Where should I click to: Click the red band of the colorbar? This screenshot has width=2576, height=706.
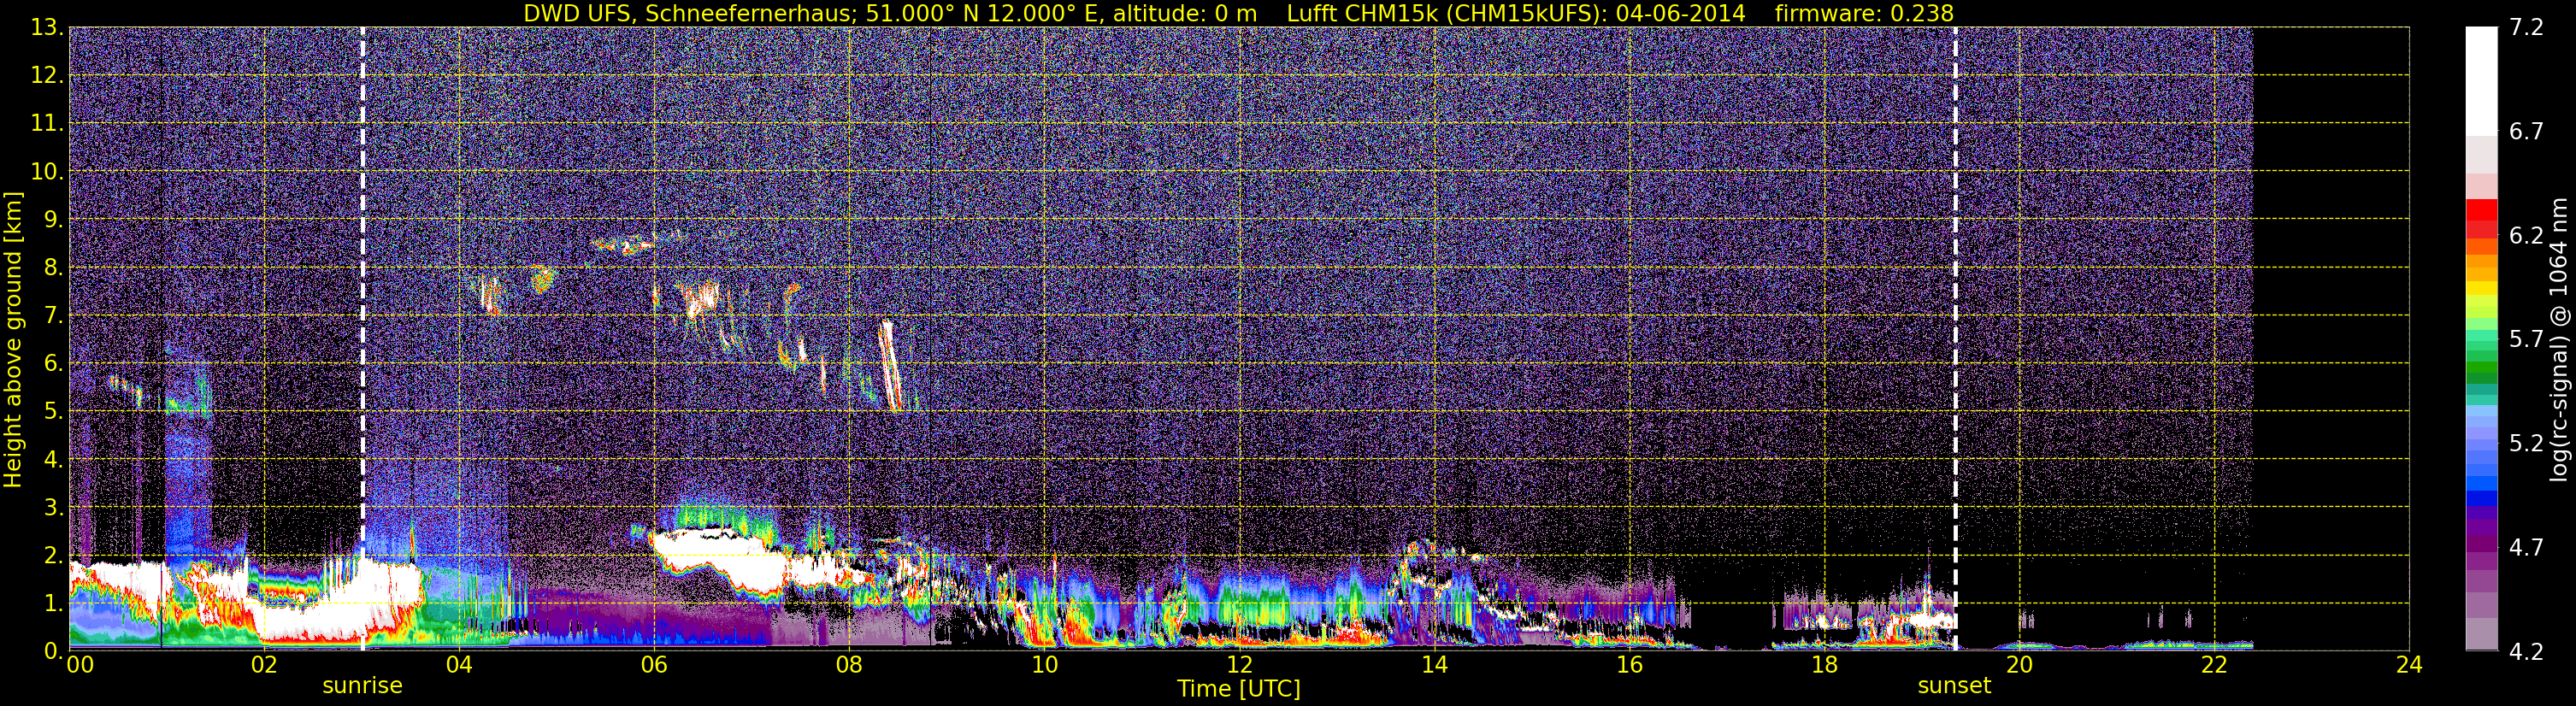pos(2481,218)
